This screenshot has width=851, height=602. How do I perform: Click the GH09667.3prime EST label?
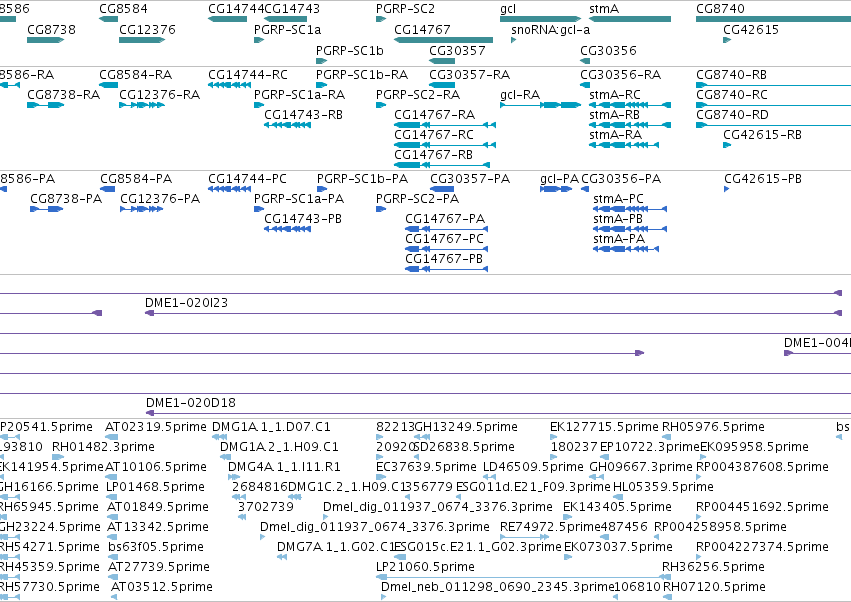point(641,467)
